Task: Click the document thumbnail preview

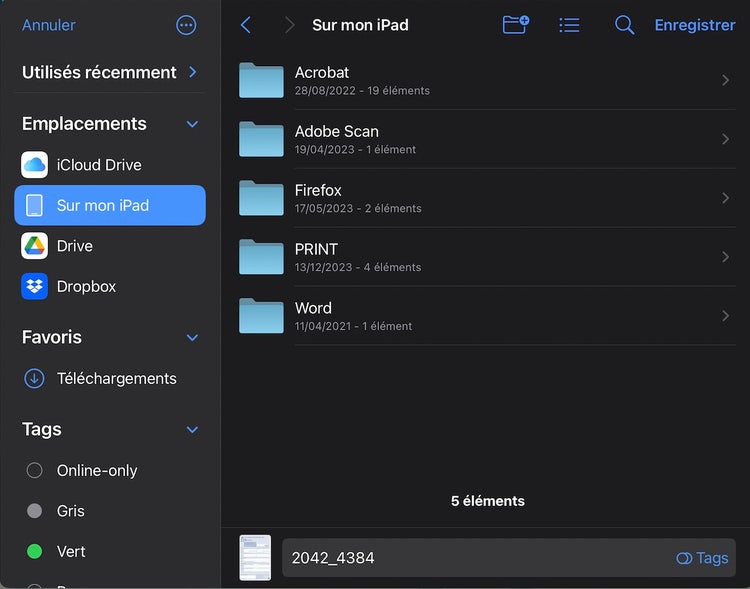Action: [255, 557]
